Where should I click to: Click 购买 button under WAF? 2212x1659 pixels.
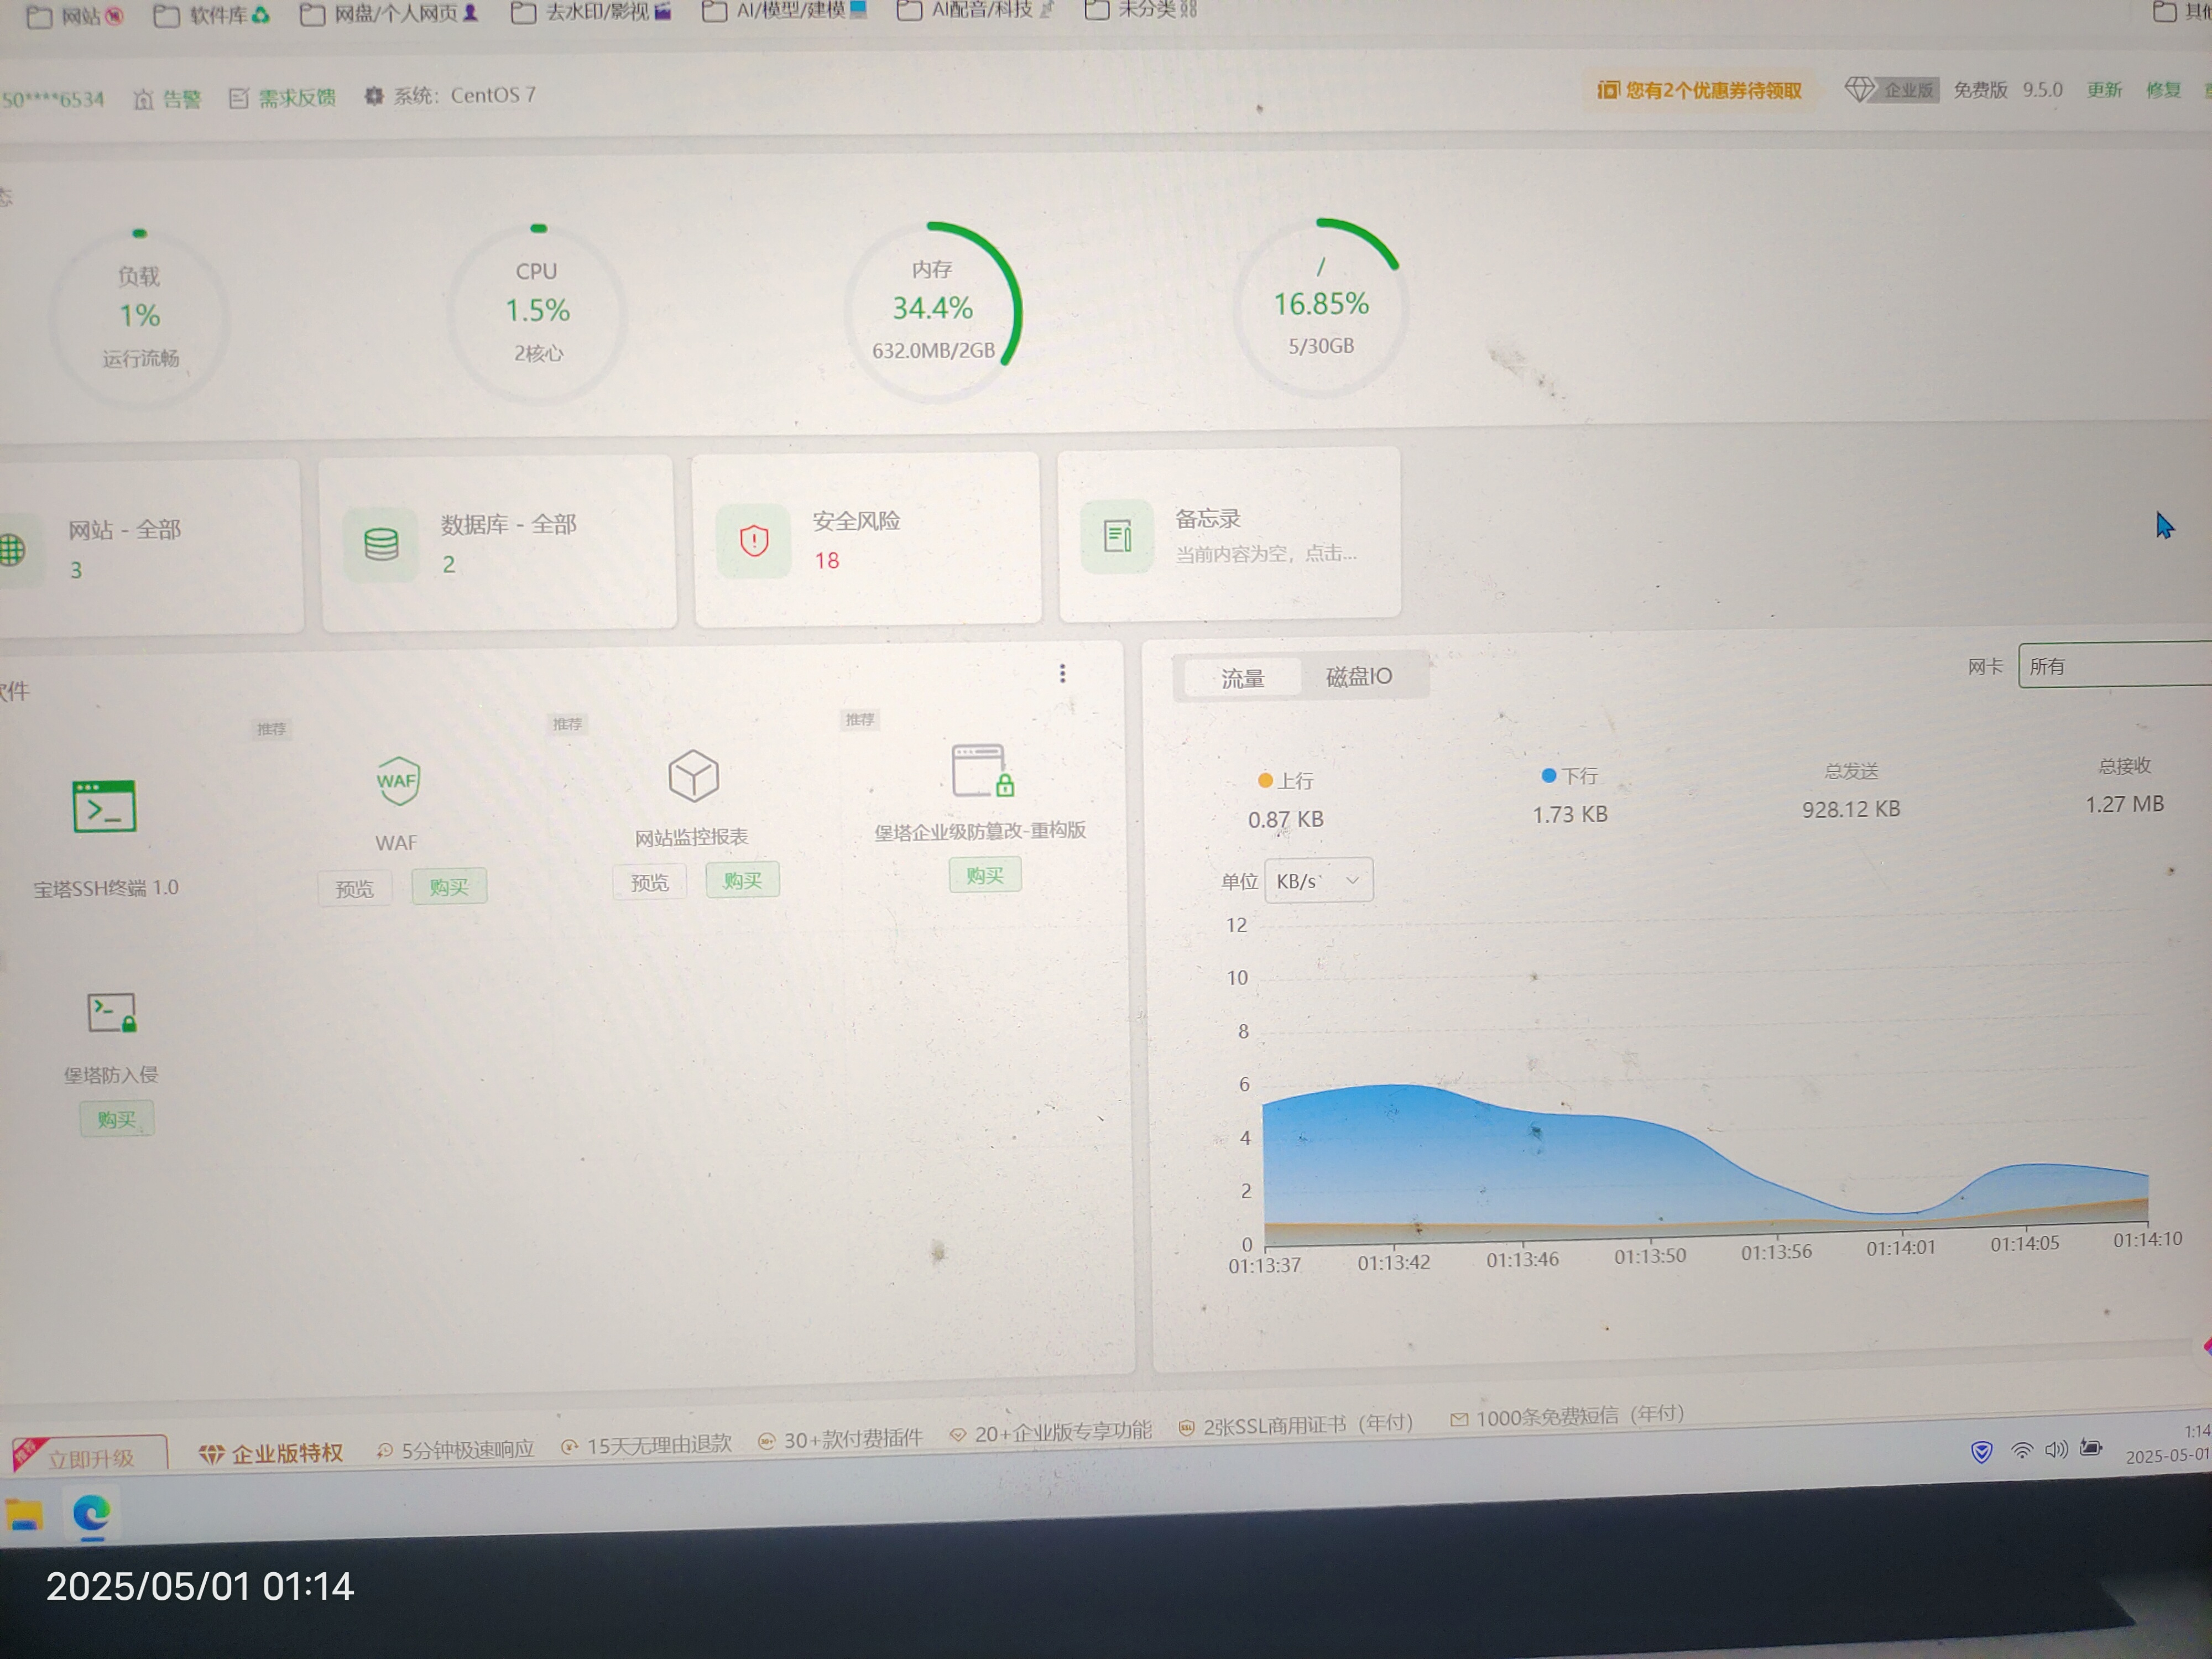(x=449, y=887)
